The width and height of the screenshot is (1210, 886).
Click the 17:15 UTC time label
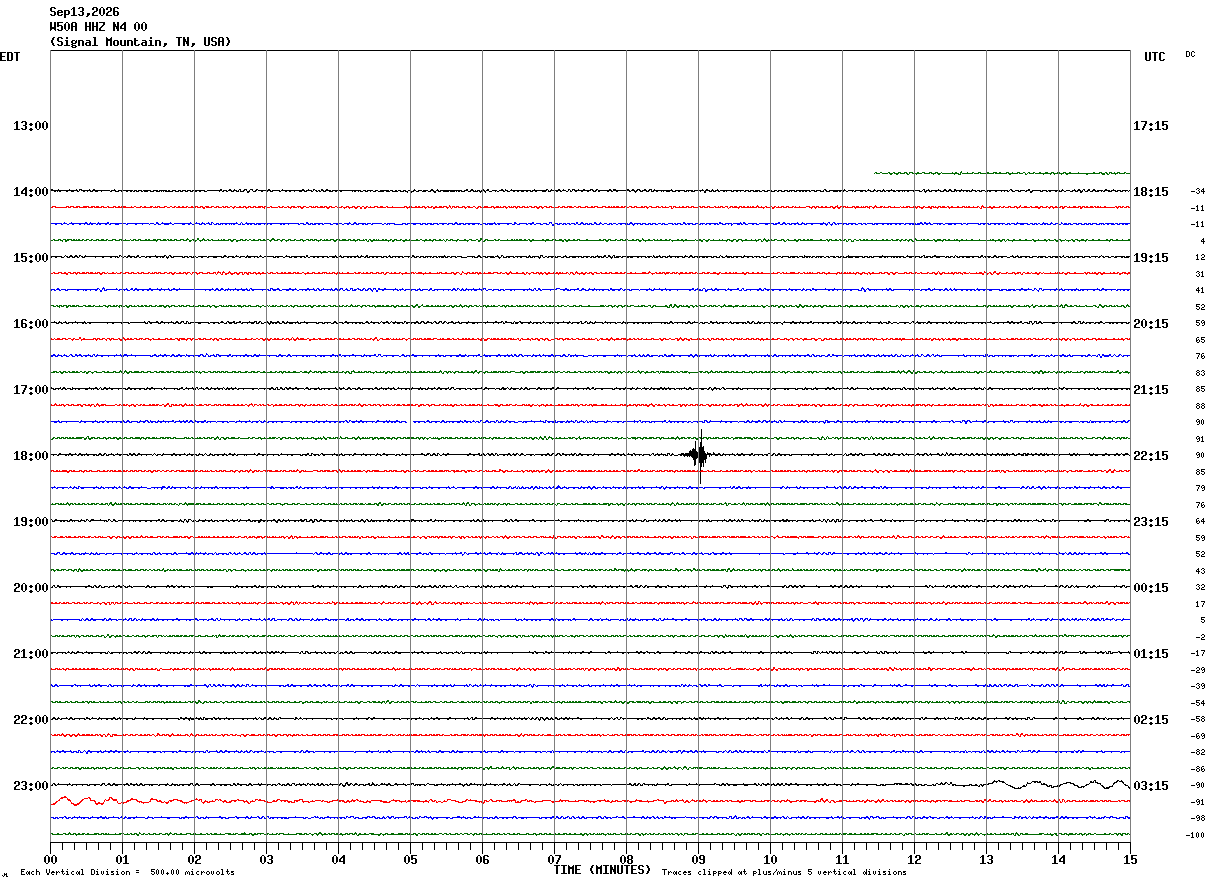tap(1151, 126)
